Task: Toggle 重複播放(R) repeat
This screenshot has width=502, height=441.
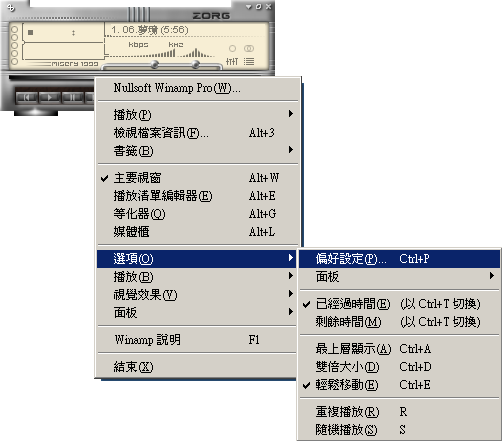Action: click(x=399, y=412)
